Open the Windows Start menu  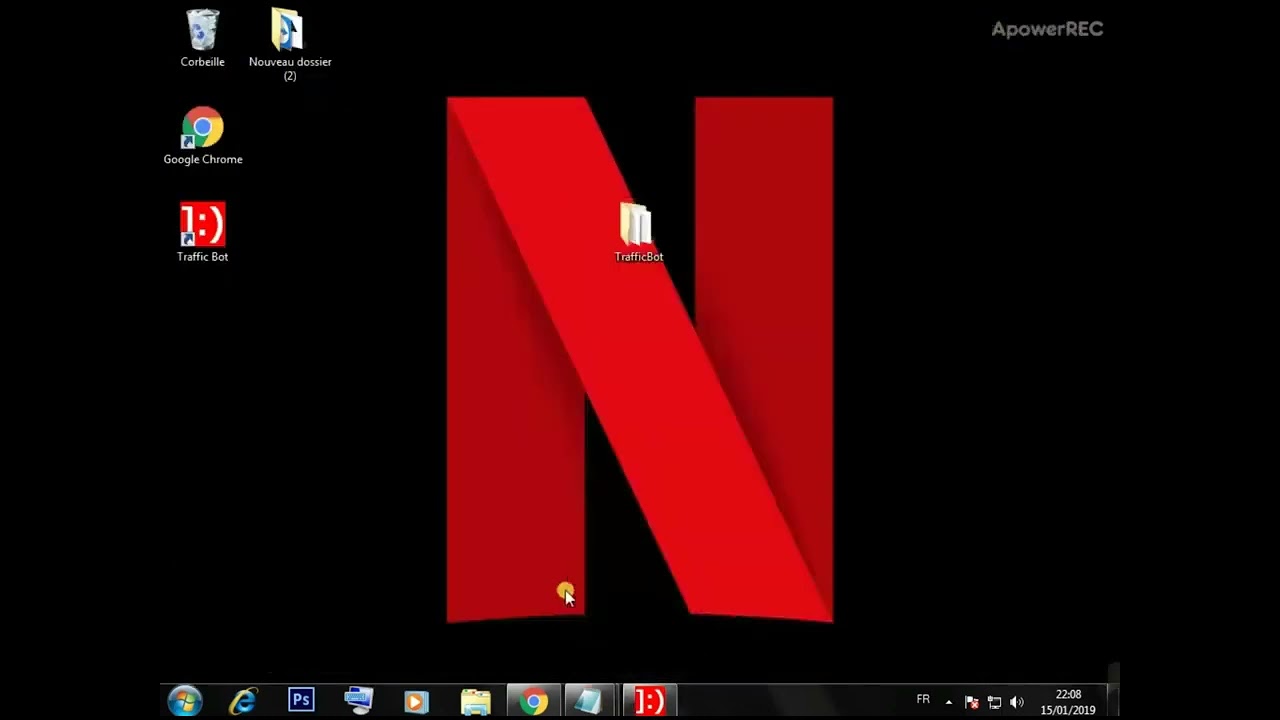pos(185,701)
